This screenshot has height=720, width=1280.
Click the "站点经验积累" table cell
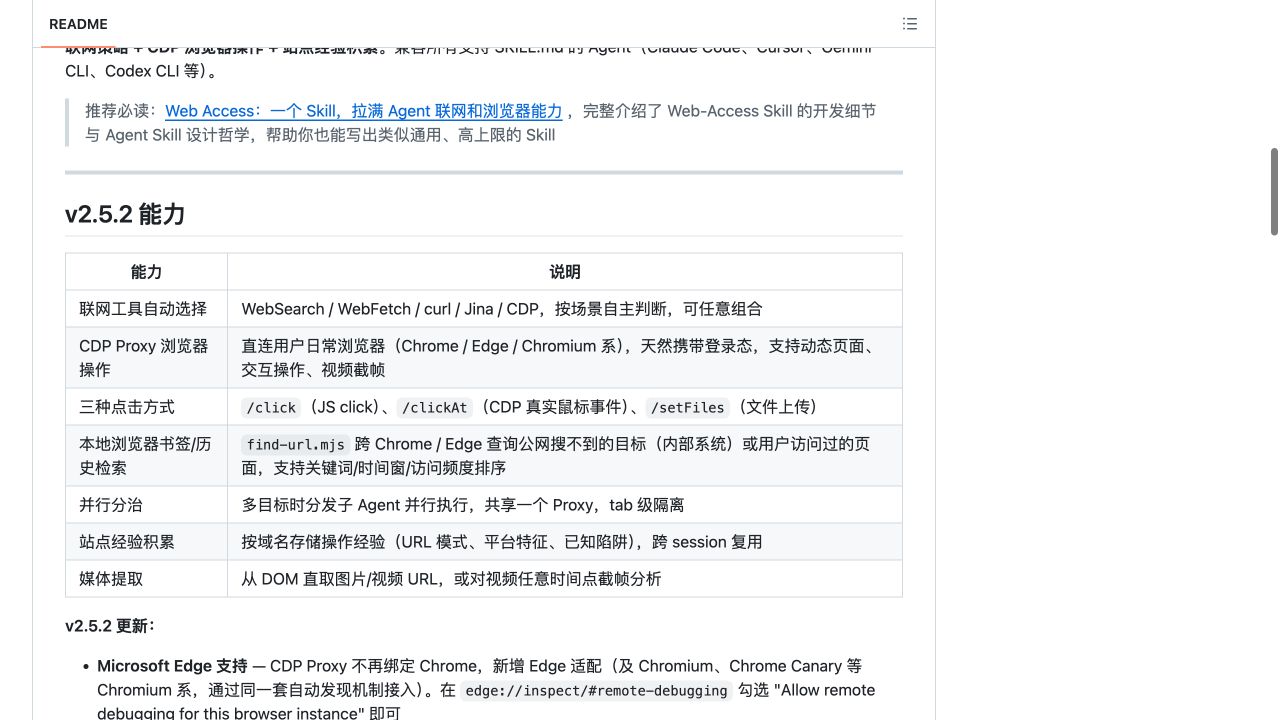coord(146,542)
